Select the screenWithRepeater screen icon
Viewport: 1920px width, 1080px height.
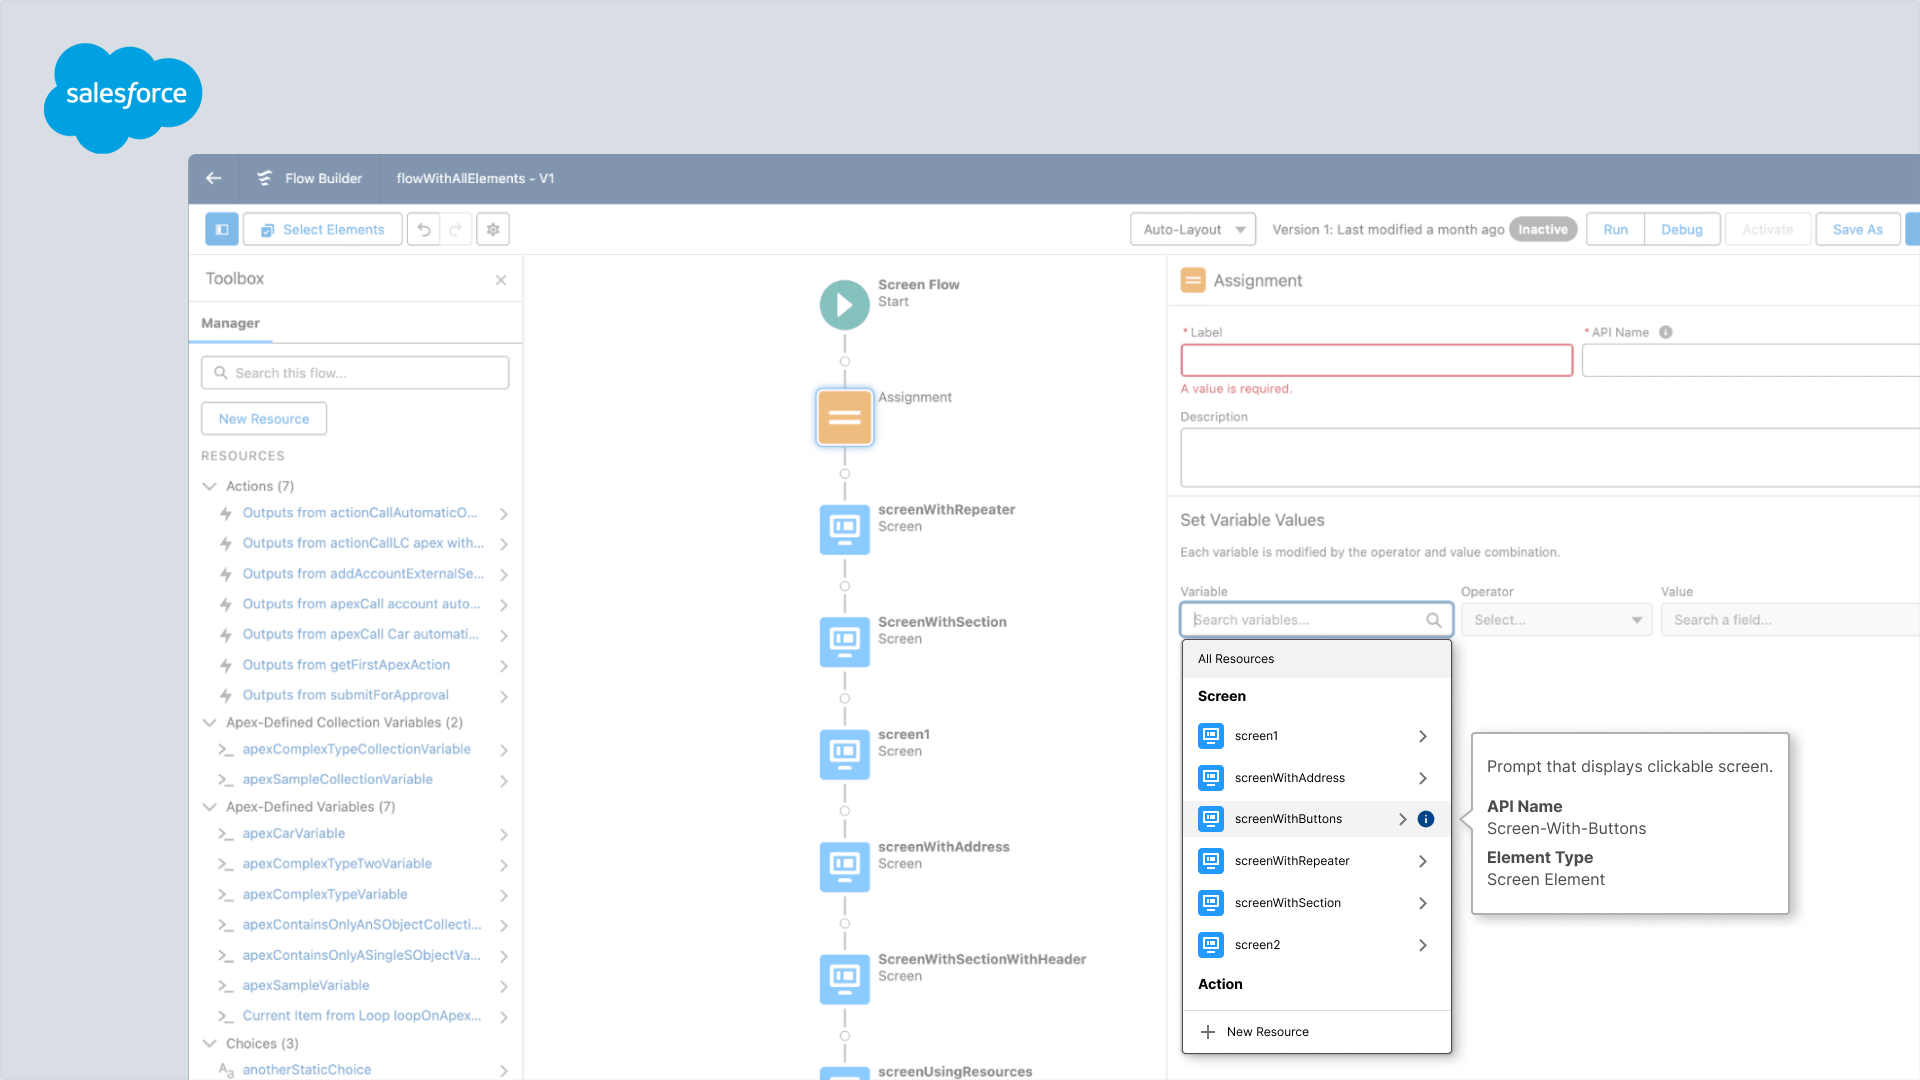pos(845,530)
